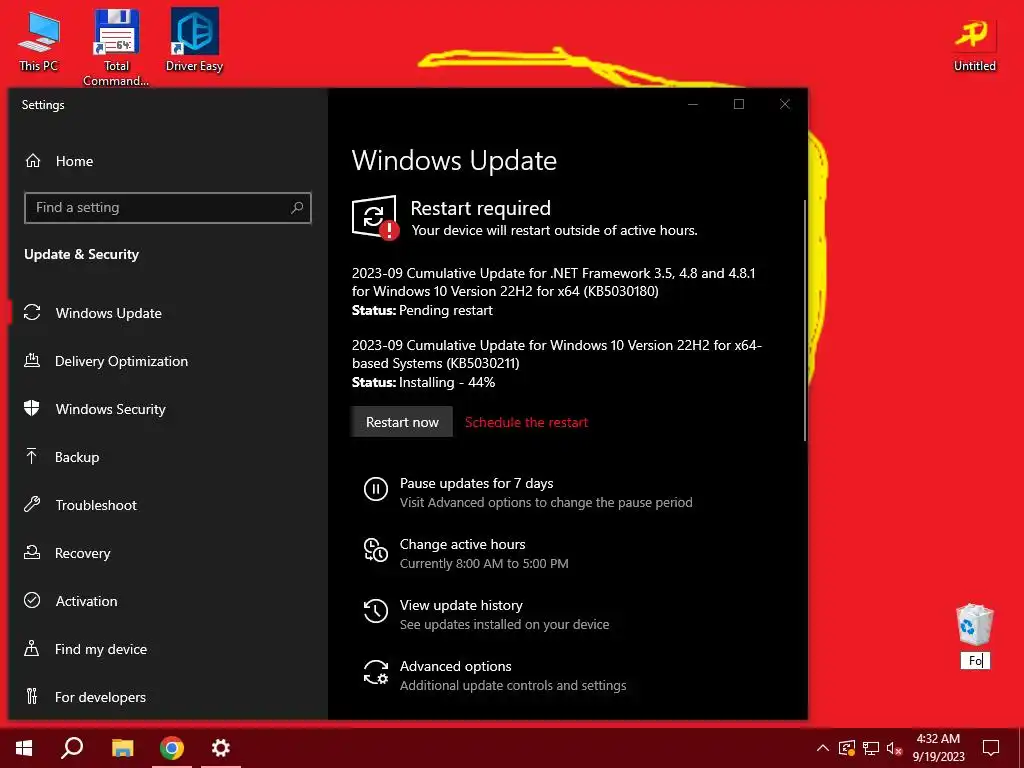The image size is (1024, 768).
Task: Show hidden system tray icons
Action: point(823,748)
